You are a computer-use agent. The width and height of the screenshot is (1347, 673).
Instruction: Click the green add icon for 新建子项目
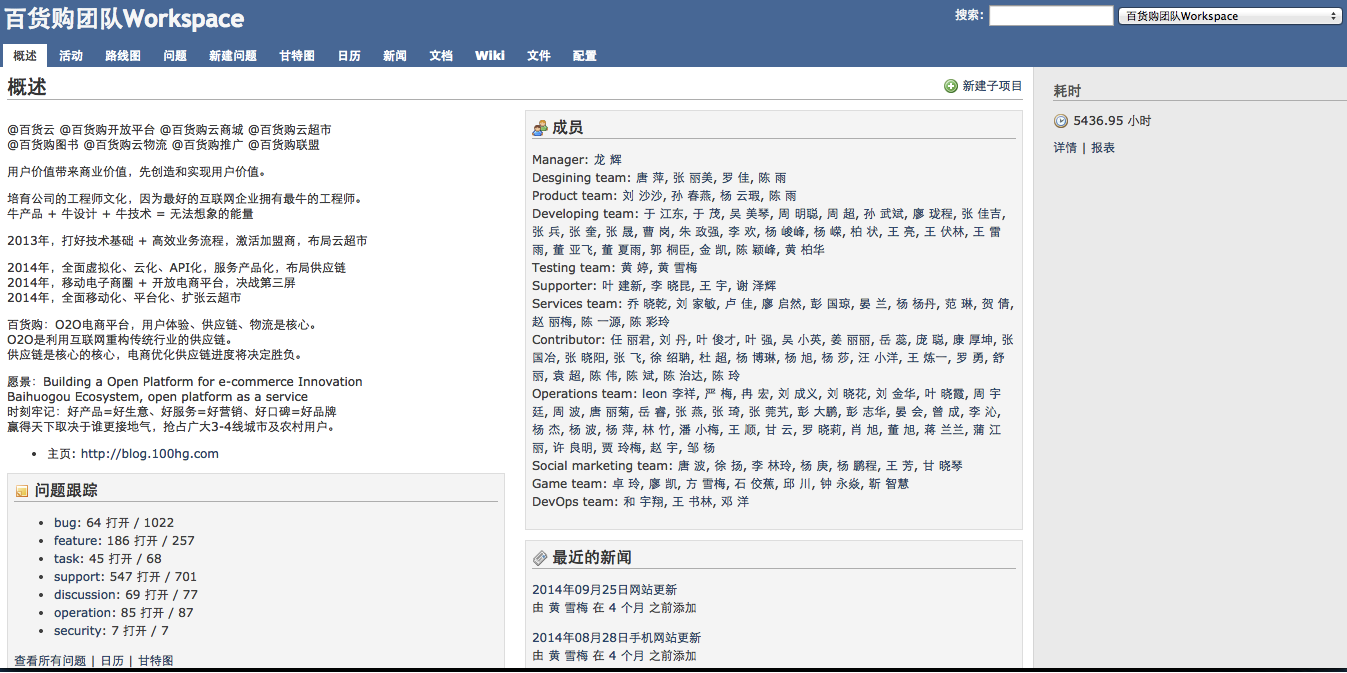(x=951, y=87)
